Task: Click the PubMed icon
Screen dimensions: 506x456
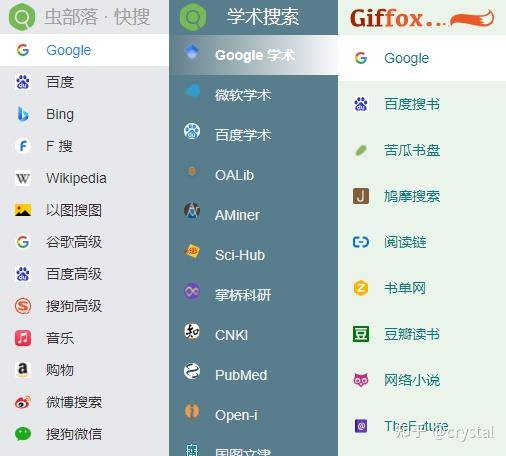Action: click(192, 371)
